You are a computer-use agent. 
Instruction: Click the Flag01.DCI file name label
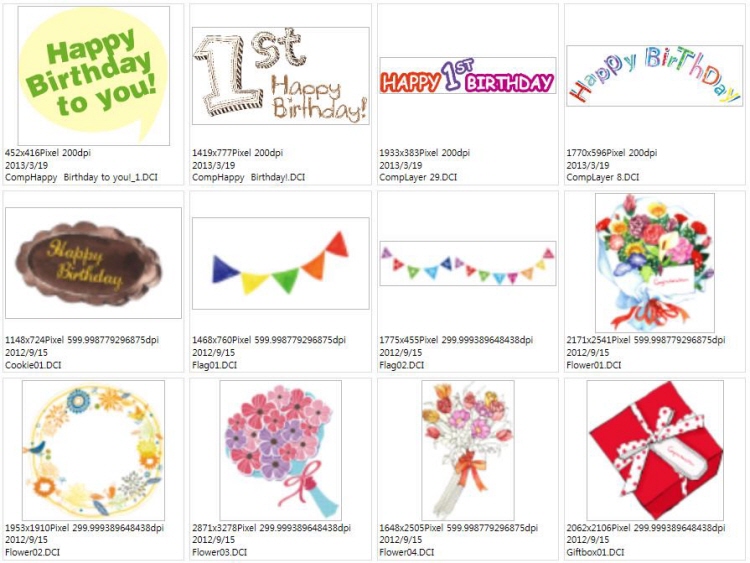(x=214, y=365)
